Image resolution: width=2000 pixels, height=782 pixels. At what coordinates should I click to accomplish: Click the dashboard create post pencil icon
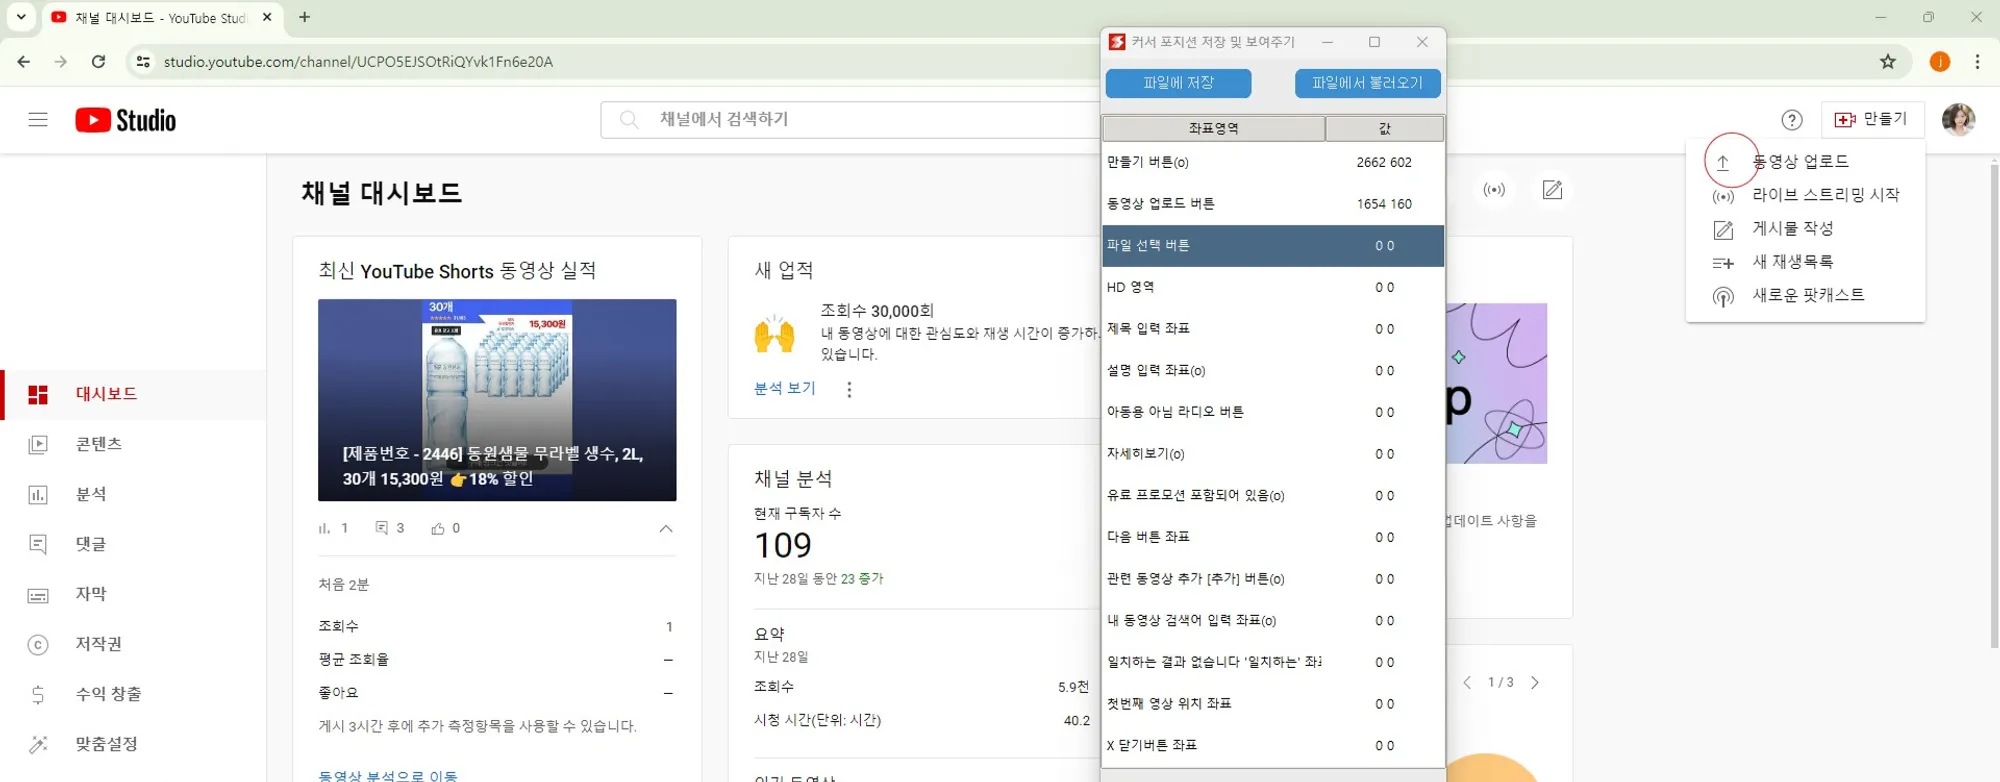[1552, 190]
